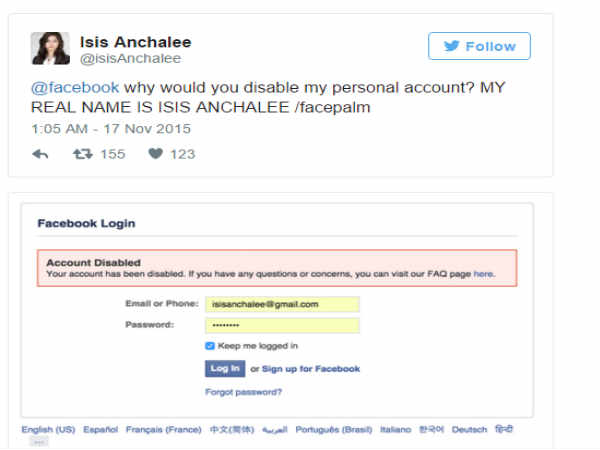Select Français (France) language

coord(163,430)
